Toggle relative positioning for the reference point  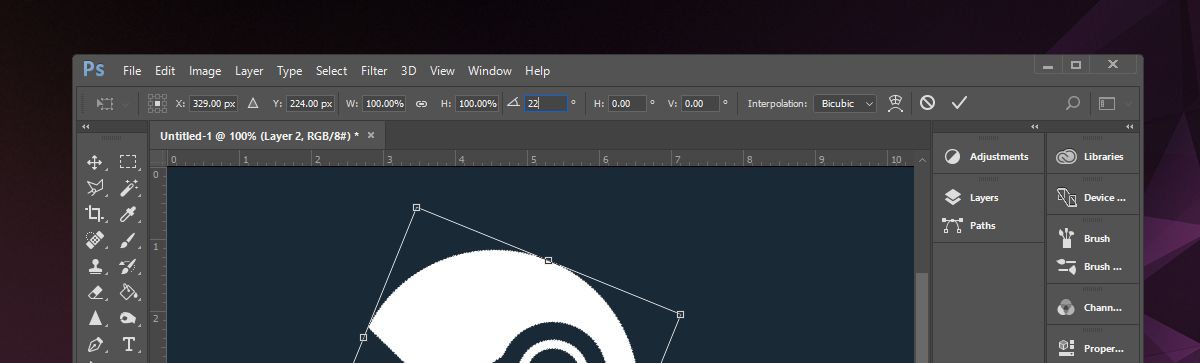tap(252, 103)
